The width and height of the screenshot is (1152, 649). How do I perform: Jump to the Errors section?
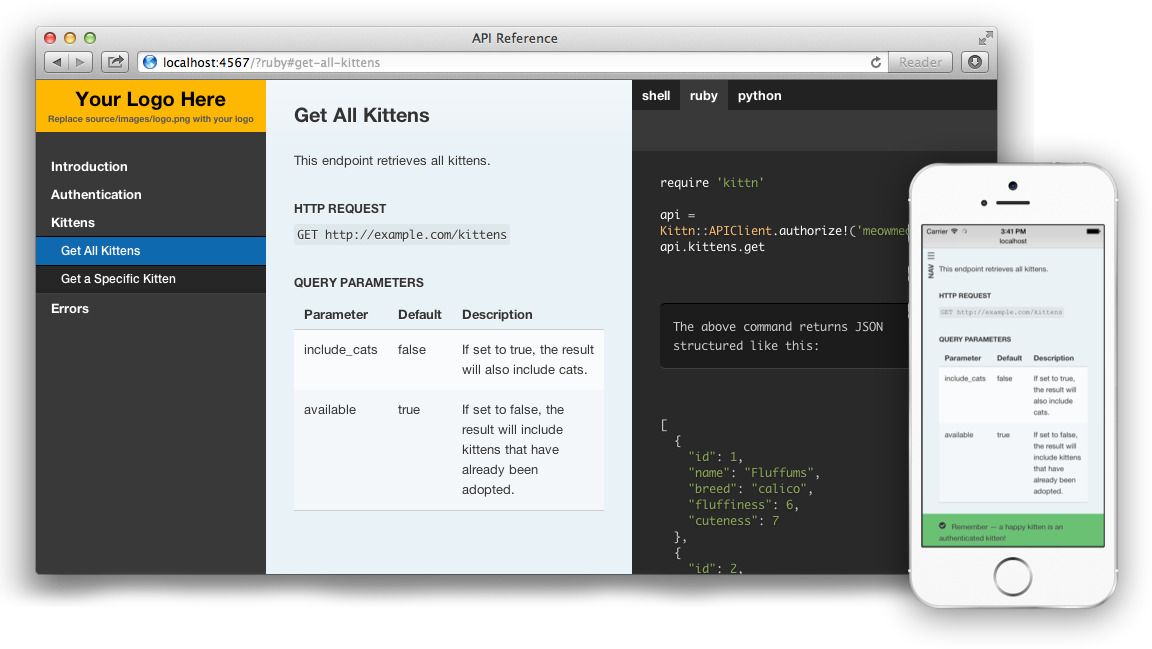(69, 308)
